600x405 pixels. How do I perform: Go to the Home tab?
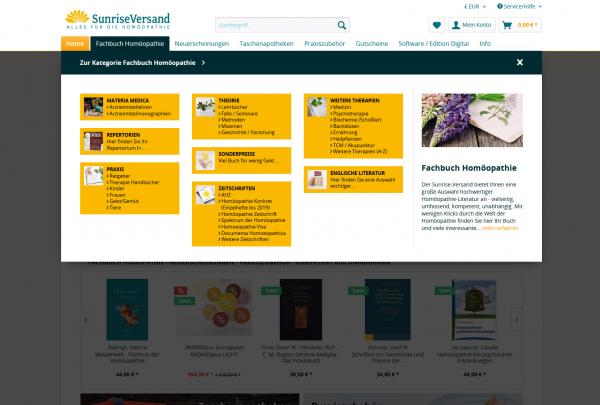(x=74, y=44)
